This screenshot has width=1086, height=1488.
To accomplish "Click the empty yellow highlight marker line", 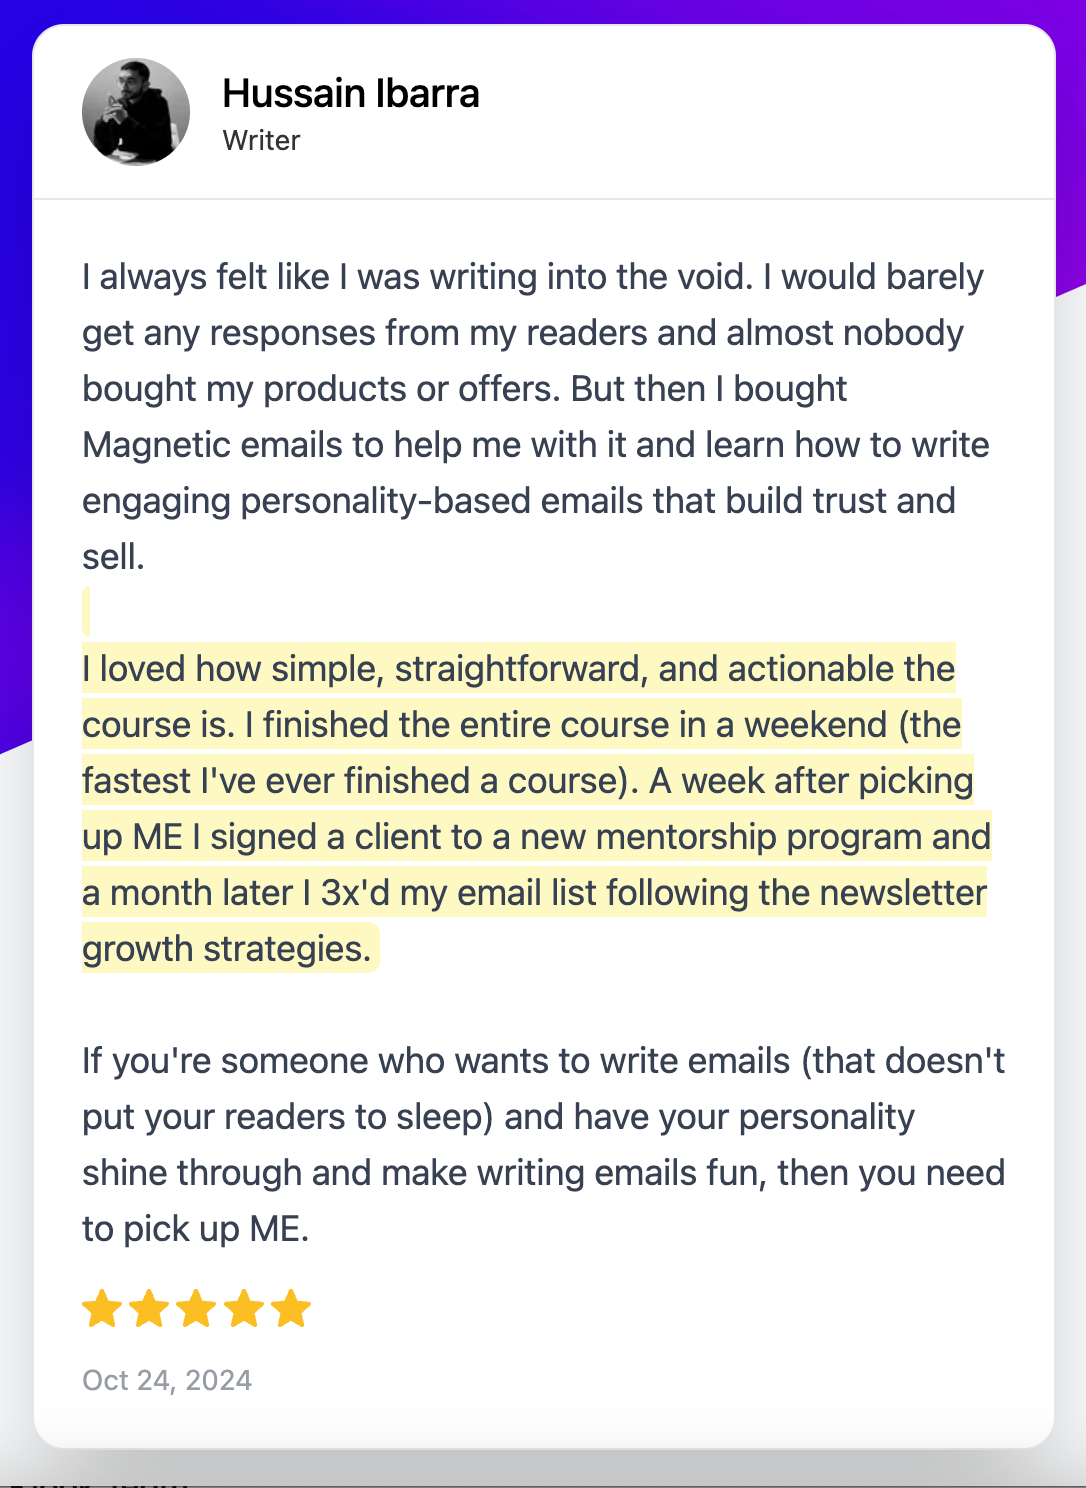I will [x=87, y=611].
